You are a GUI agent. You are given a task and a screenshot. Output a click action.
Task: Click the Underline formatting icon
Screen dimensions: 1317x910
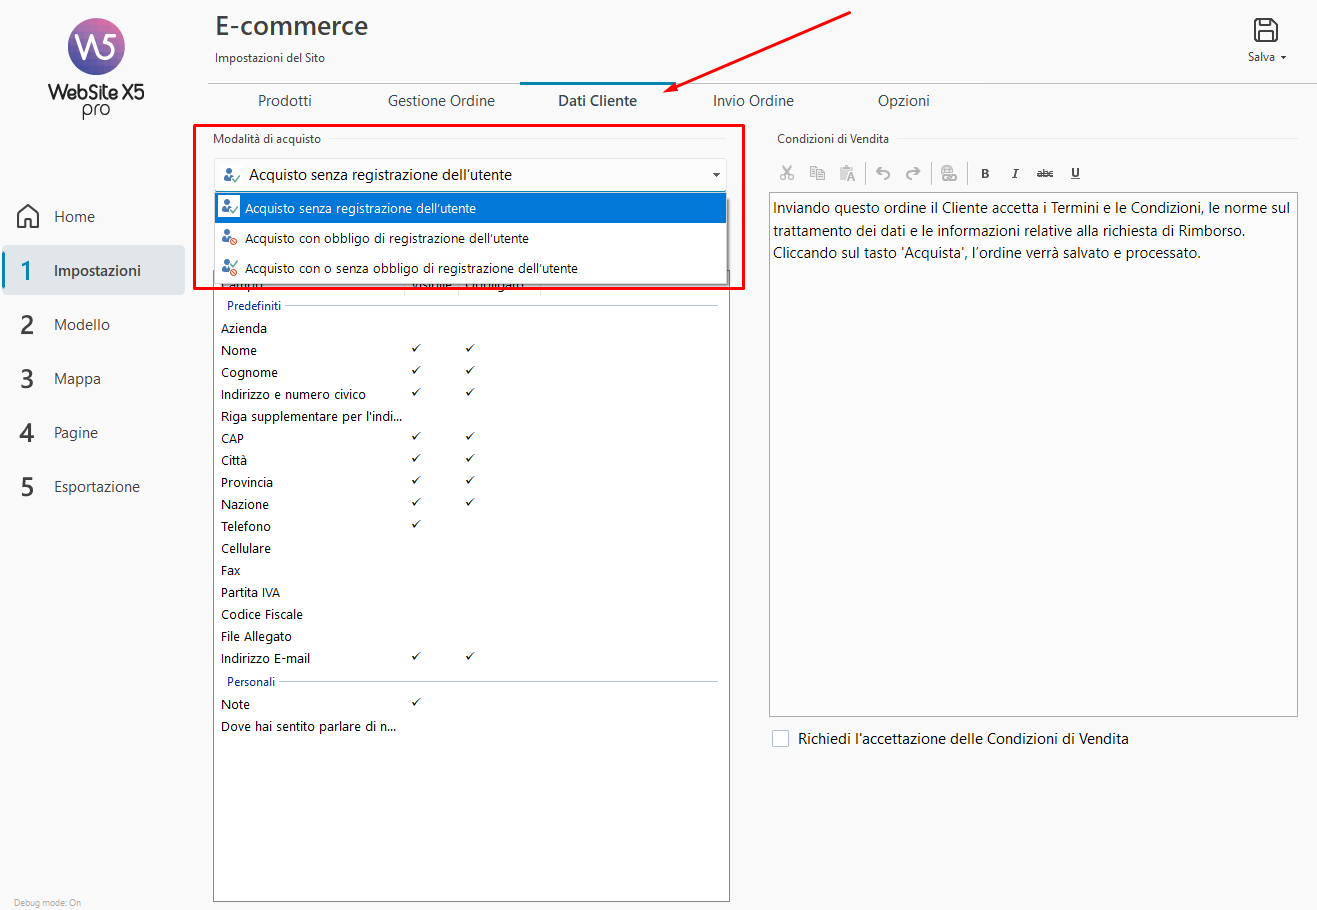click(1075, 174)
